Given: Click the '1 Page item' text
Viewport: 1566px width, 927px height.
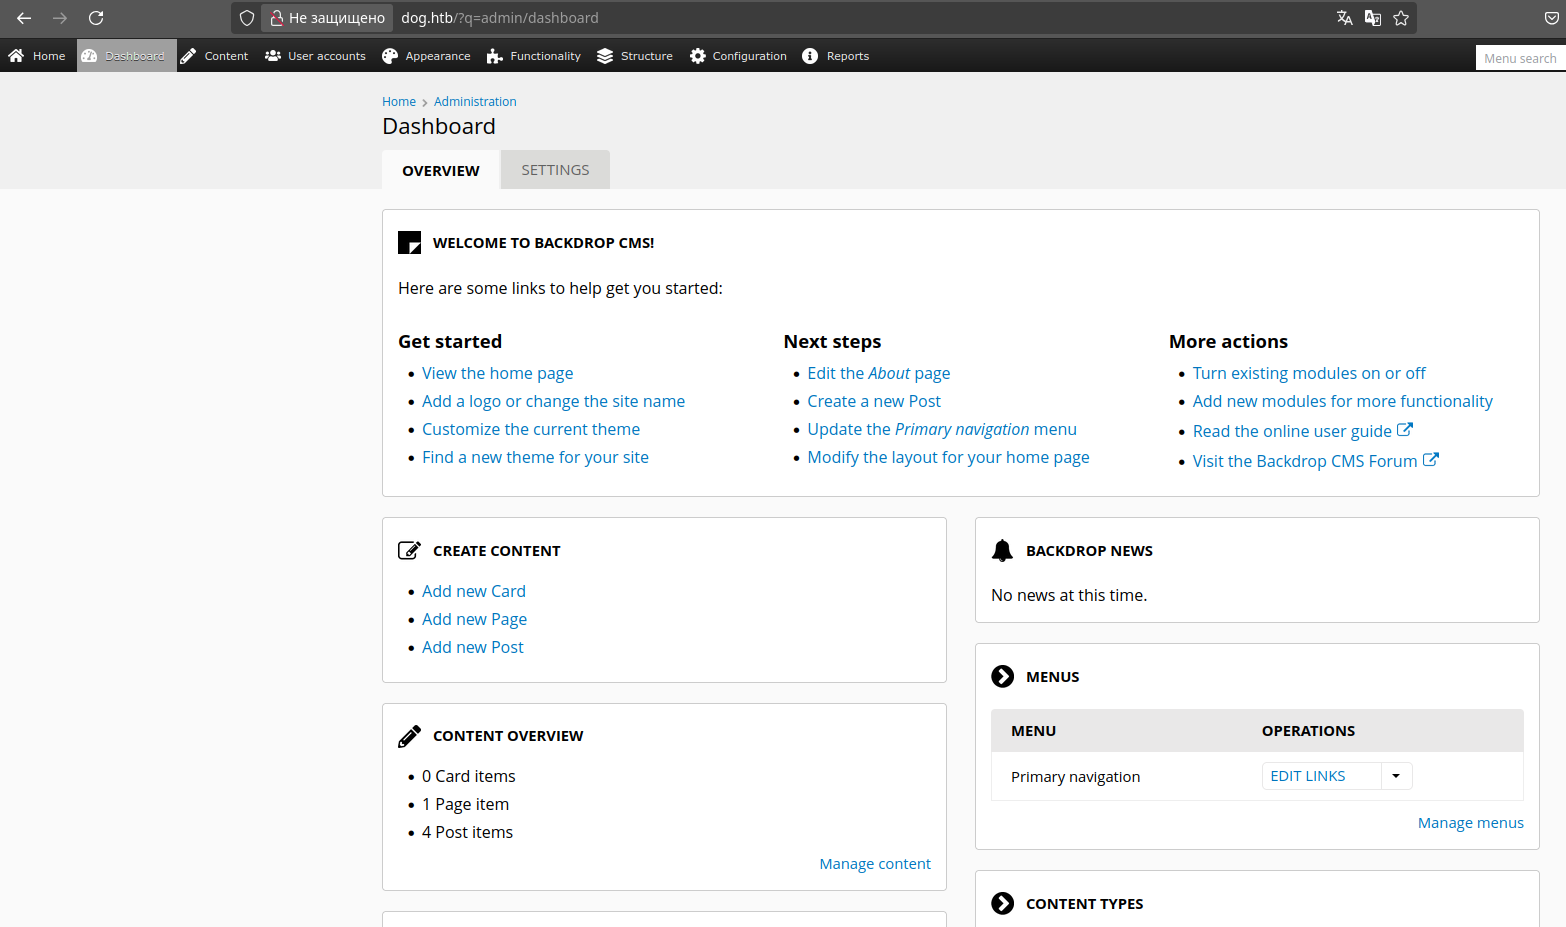Looking at the screenshot, I should click(465, 804).
